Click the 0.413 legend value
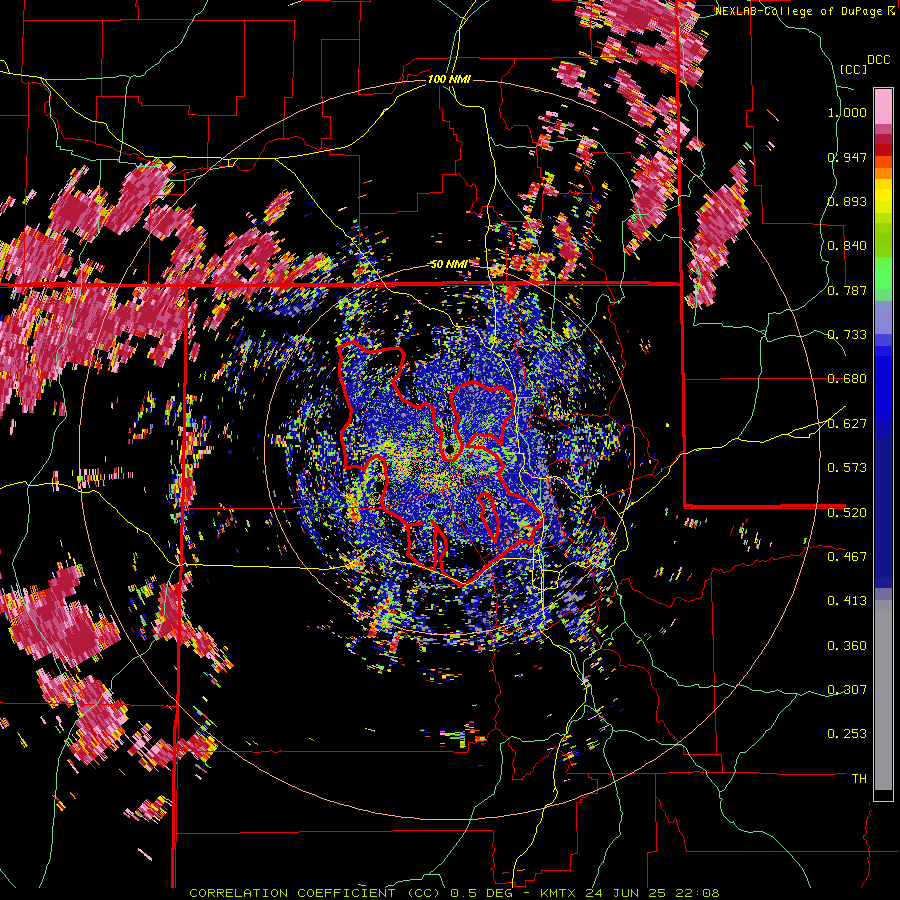This screenshot has height=900, width=900. pyautogui.click(x=847, y=601)
